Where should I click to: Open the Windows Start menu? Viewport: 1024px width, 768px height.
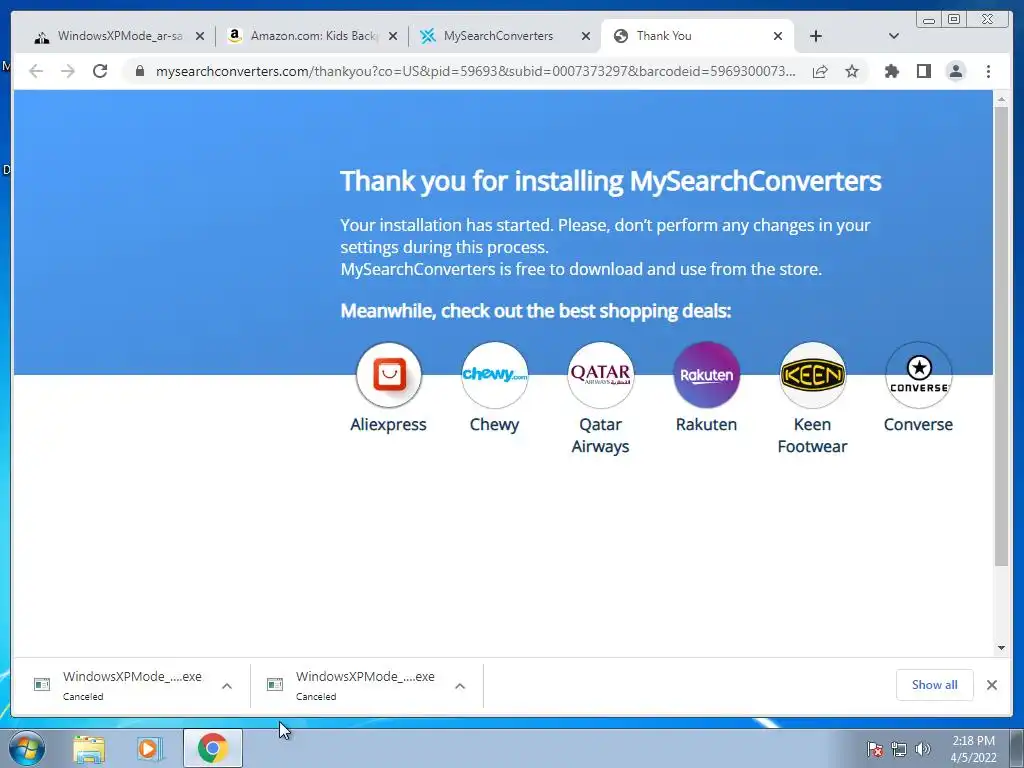tap(27, 748)
